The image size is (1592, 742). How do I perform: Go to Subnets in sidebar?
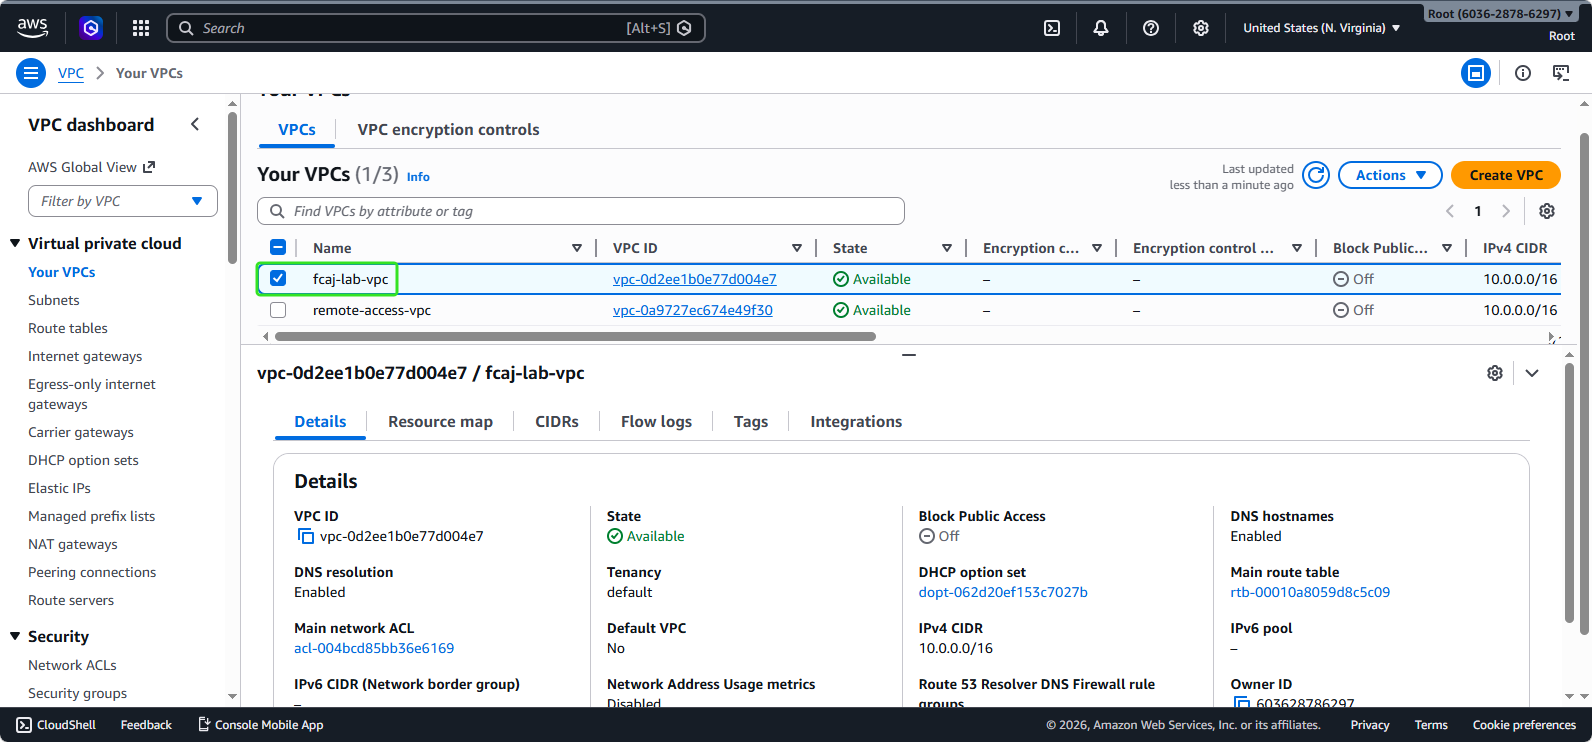tap(54, 300)
